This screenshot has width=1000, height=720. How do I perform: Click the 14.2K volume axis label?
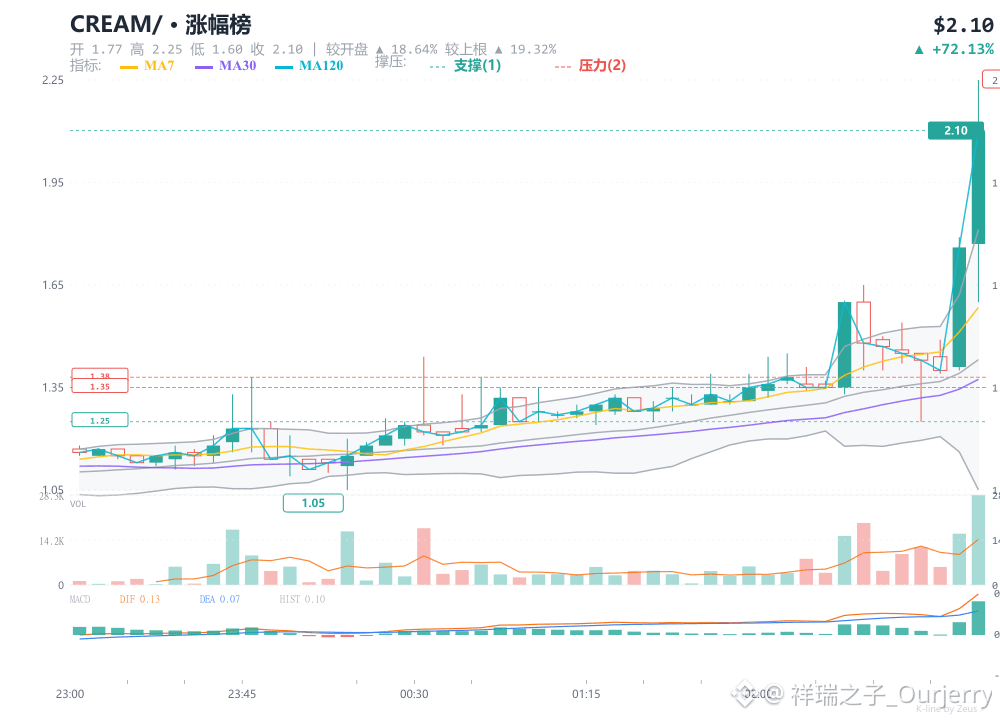(x=52, y=541)
